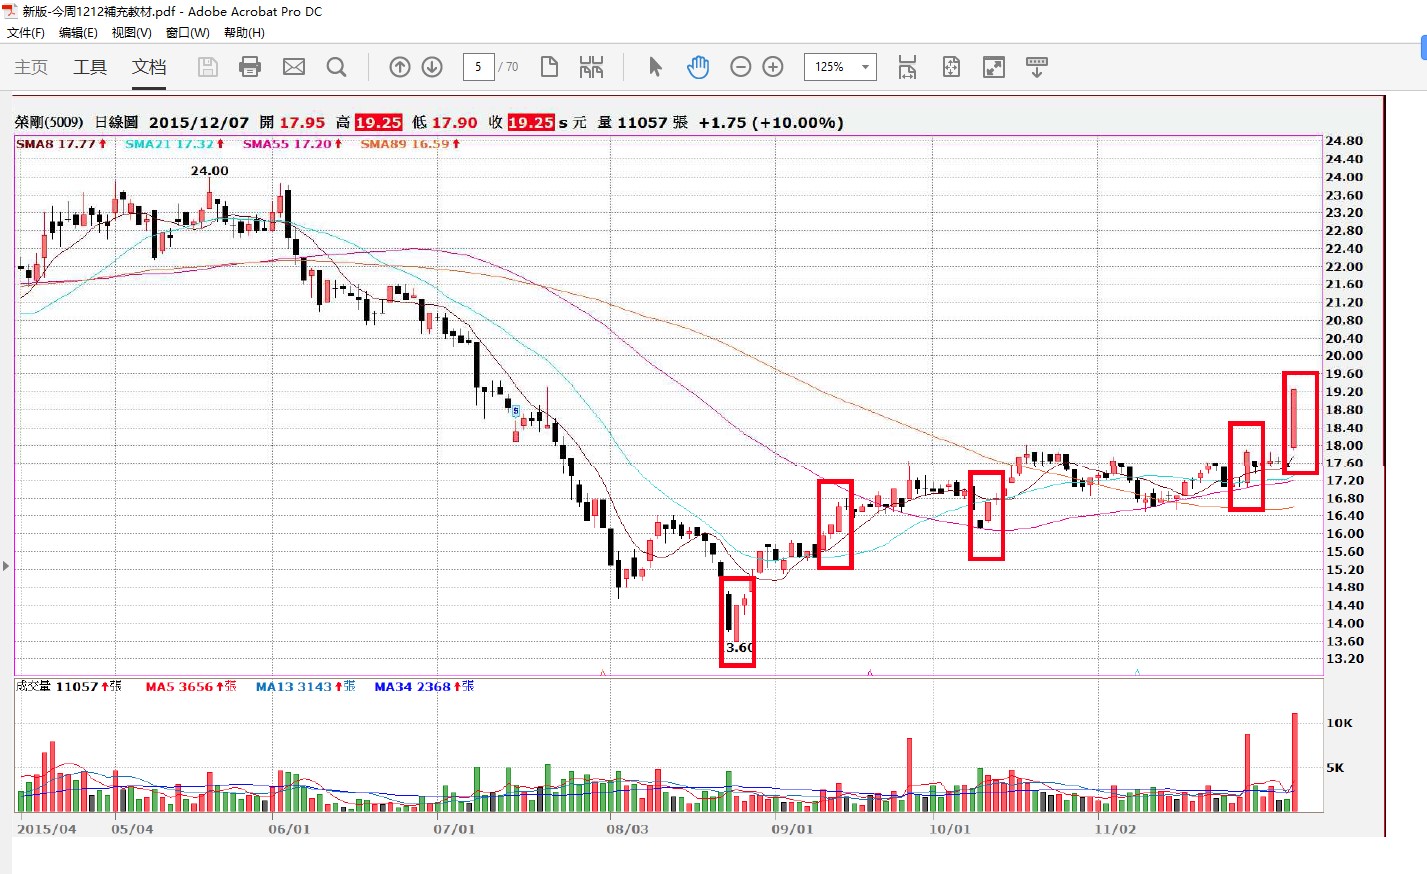
Task: Choose the arrow selection tool
Action: click(x=655, y=67)
